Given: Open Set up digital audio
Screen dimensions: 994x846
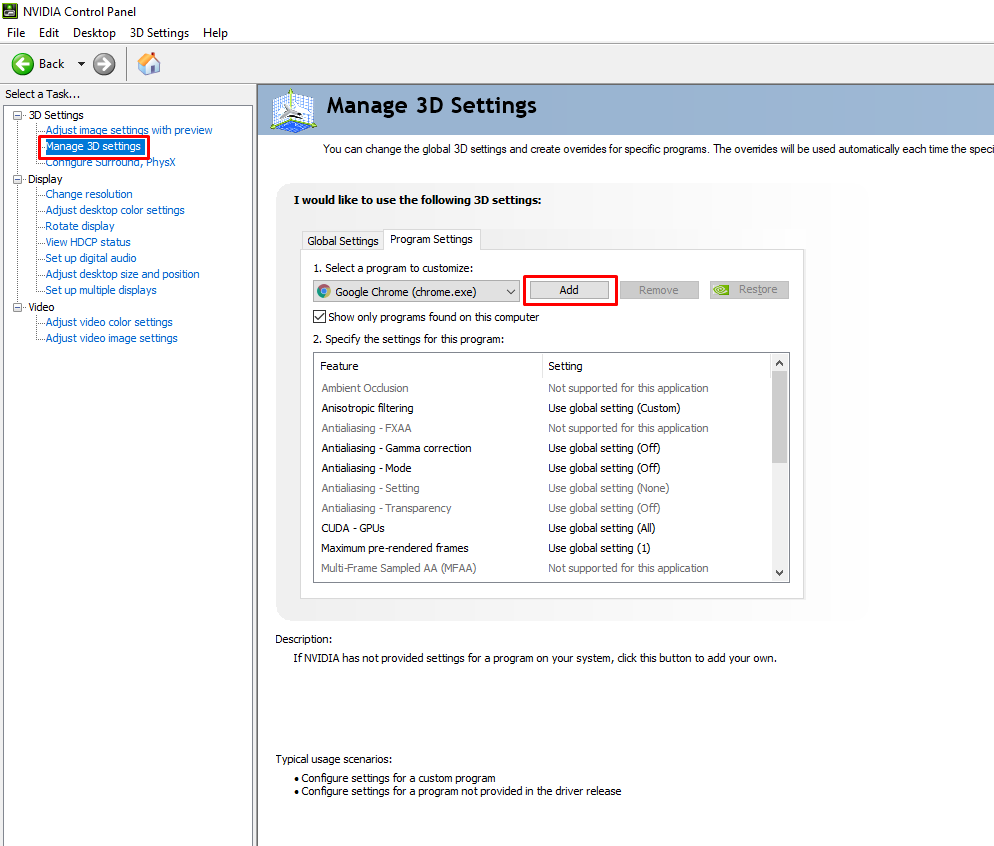Looking at the screenshot, I should [x=91, y=258].
